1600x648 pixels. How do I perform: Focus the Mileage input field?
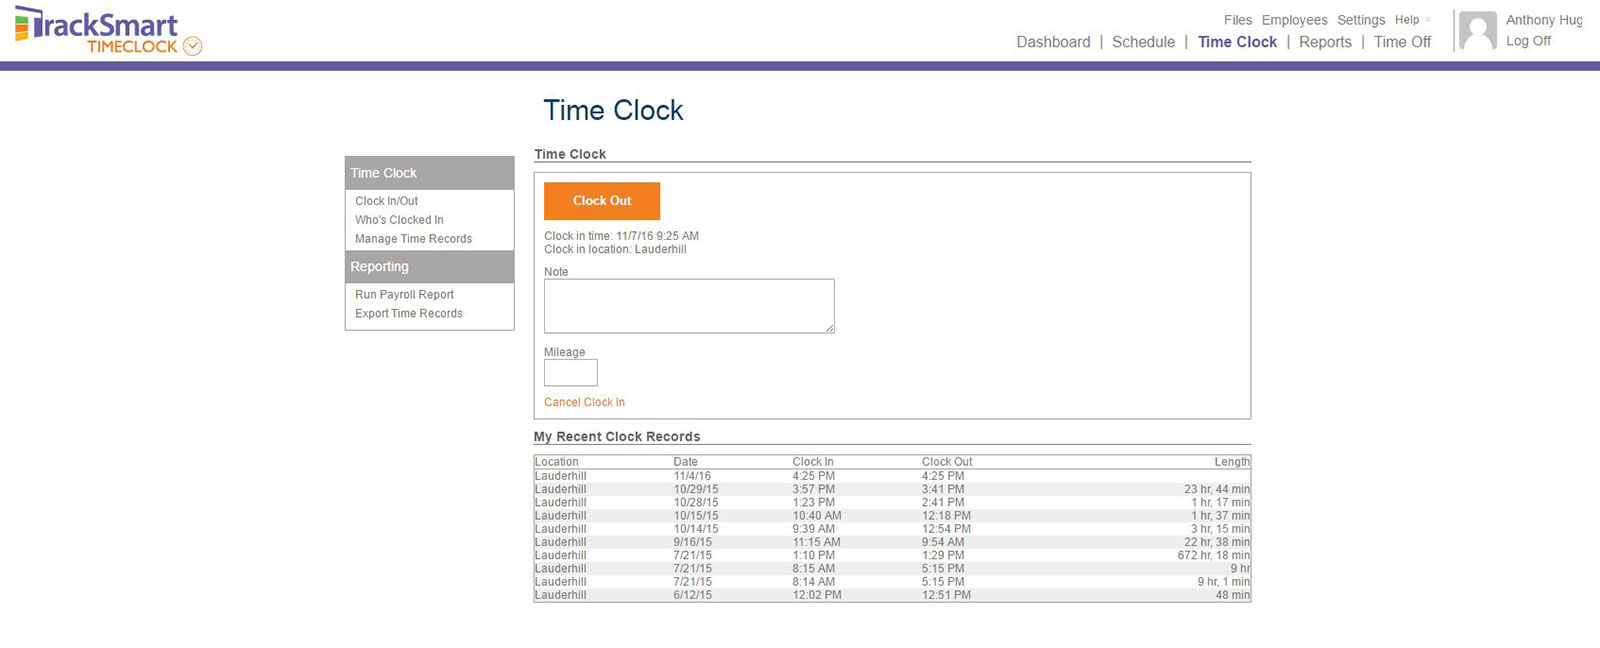tap(570, 373)
